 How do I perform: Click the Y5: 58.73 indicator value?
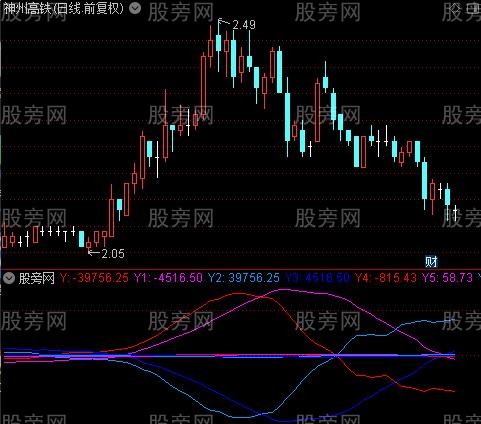point(448,278)
